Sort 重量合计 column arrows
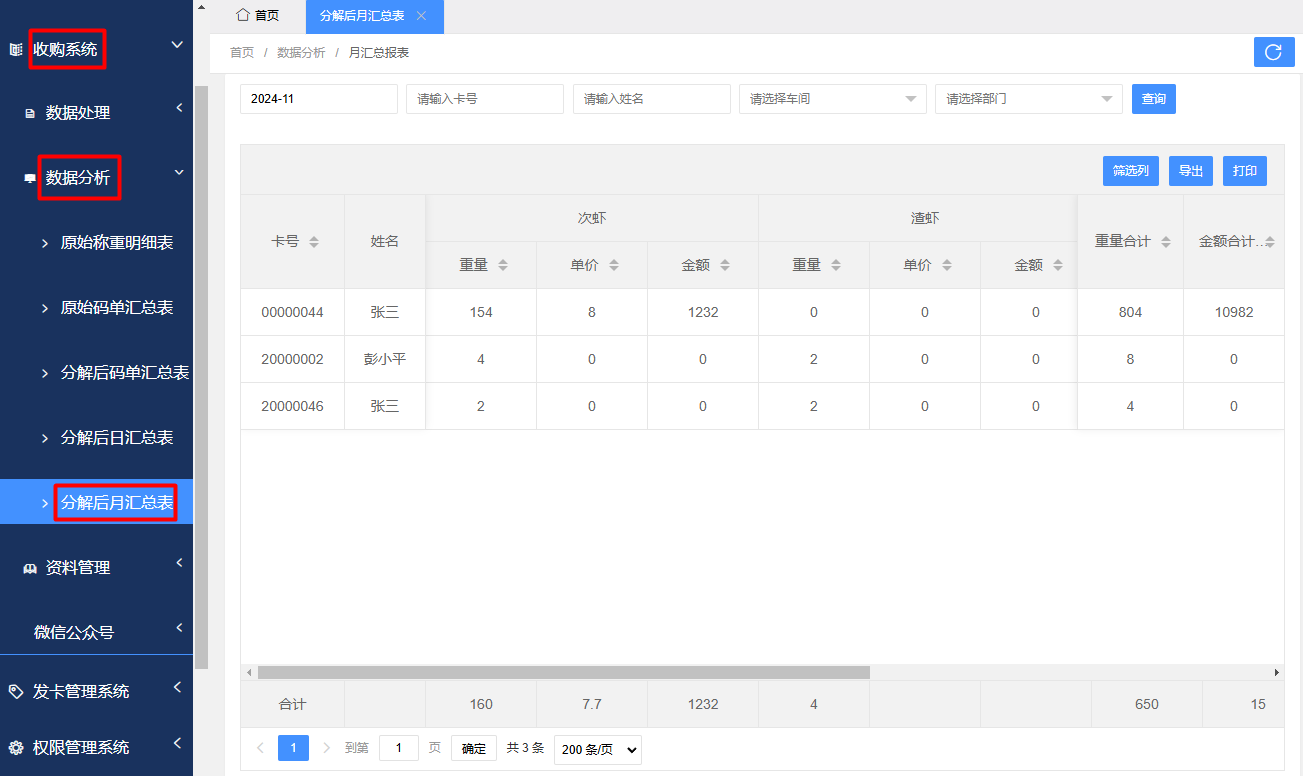 1166,242
